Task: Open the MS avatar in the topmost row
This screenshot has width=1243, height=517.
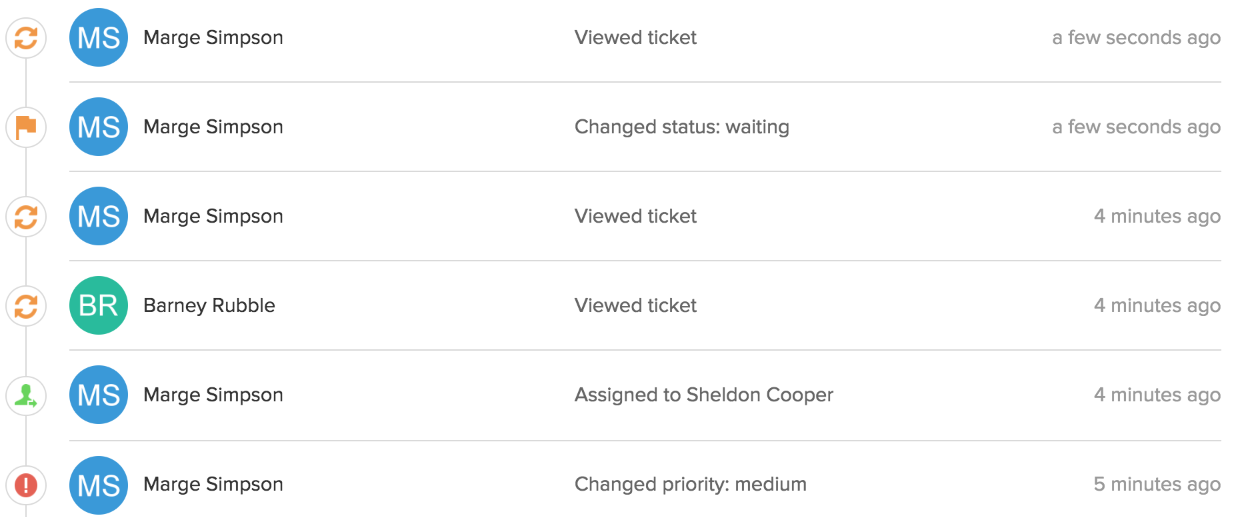Action: pos(99,38)
